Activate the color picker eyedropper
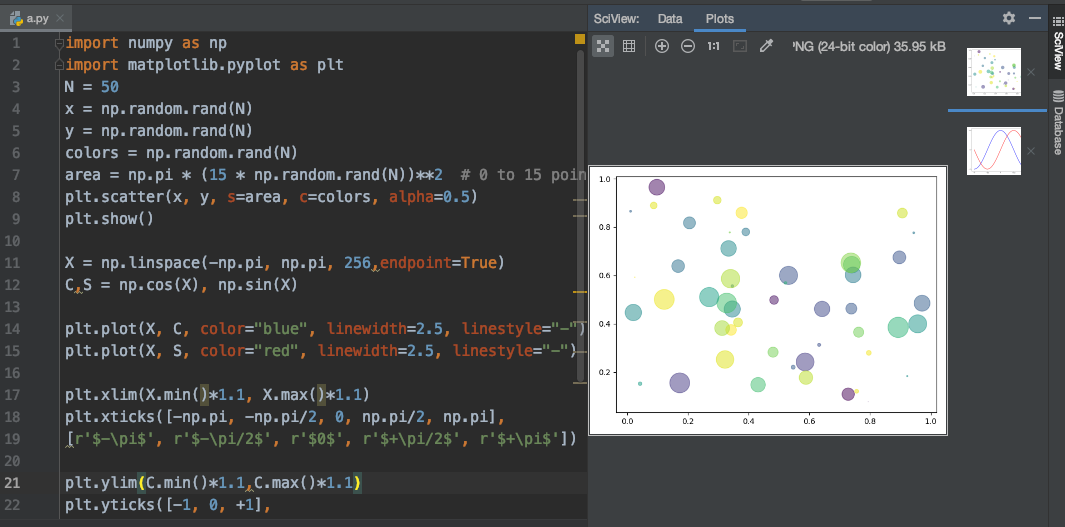Image resolution: width=1065 pixels, height=527 pixels. click(x=766, y=46)
